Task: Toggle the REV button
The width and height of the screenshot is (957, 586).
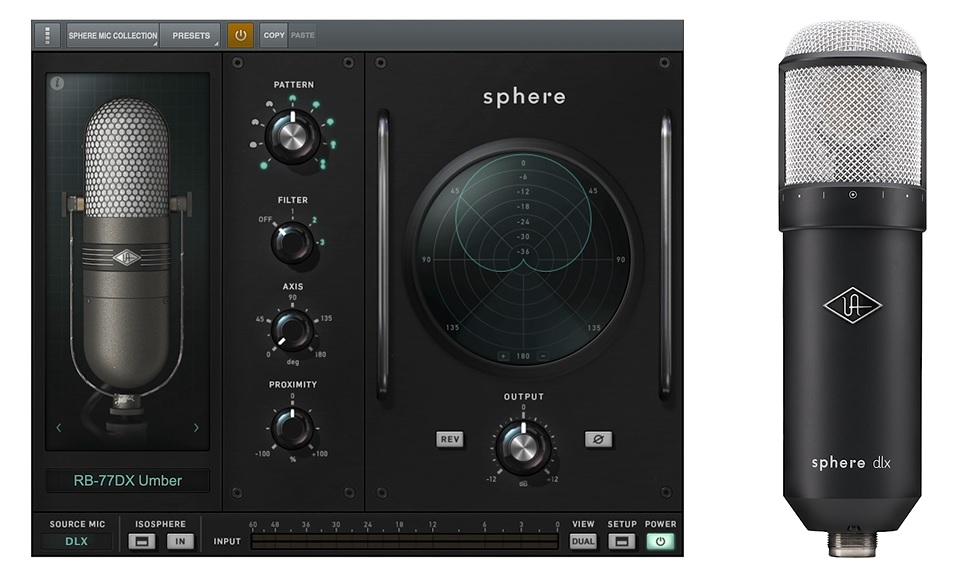Action: click(450, 439)
